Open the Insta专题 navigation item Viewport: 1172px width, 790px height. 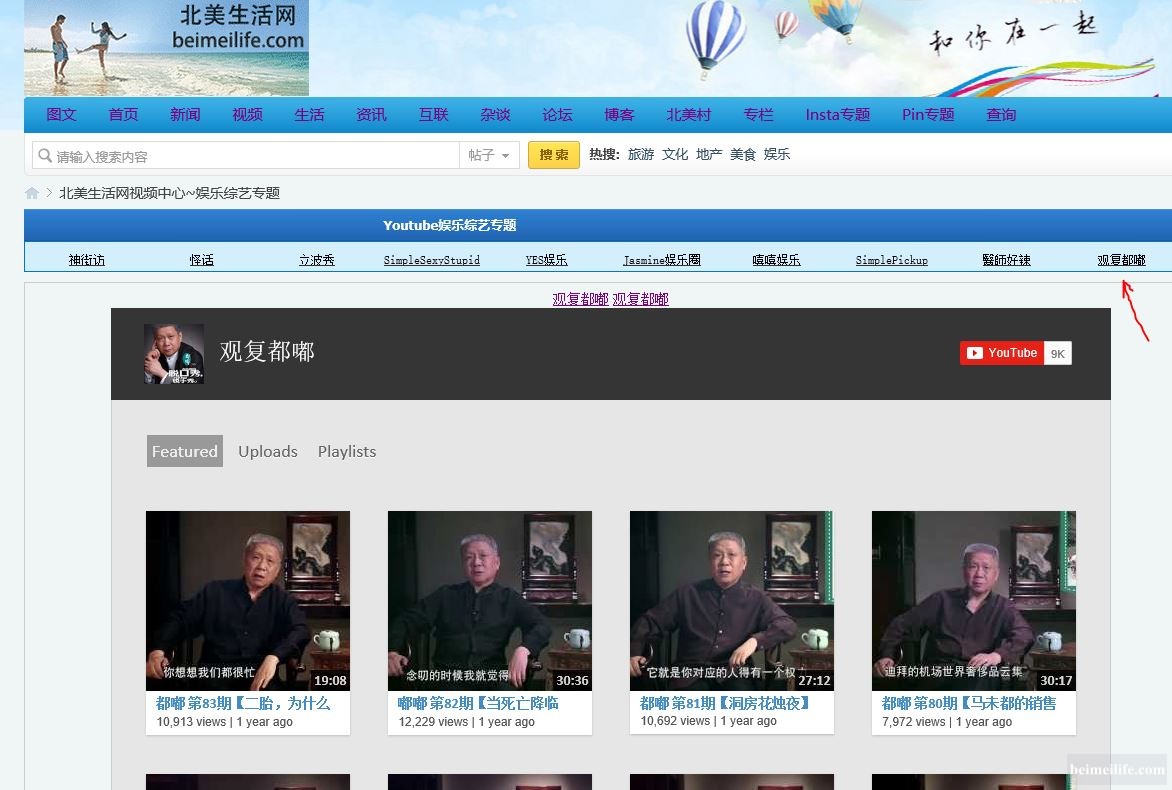click(x=837, y=115)
